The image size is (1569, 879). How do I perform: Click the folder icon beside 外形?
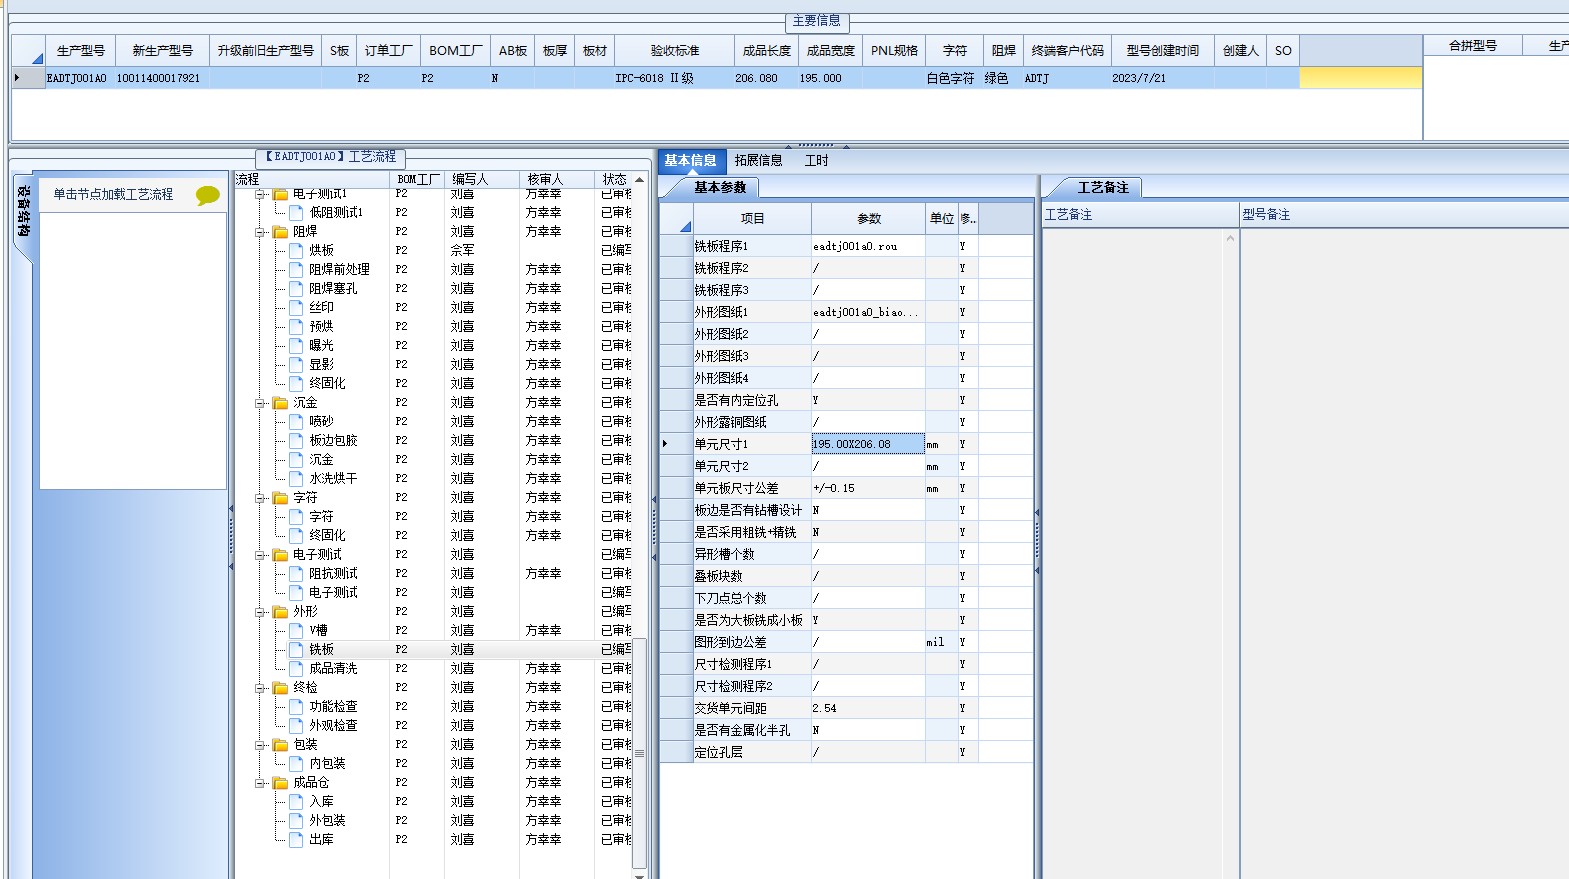281,612
